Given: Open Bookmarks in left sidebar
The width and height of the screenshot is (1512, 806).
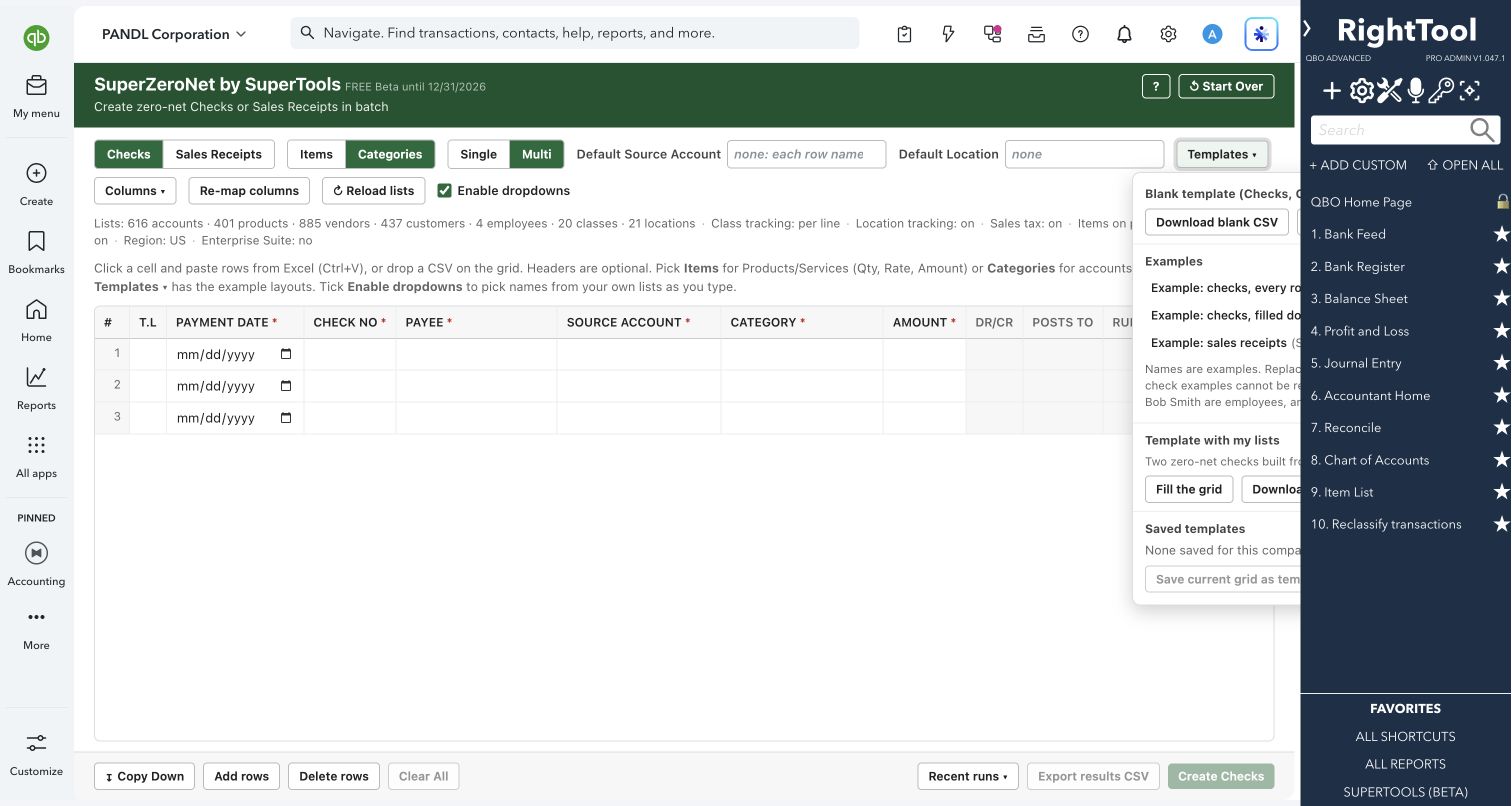Looking at the screenshot, I should 36,252.
